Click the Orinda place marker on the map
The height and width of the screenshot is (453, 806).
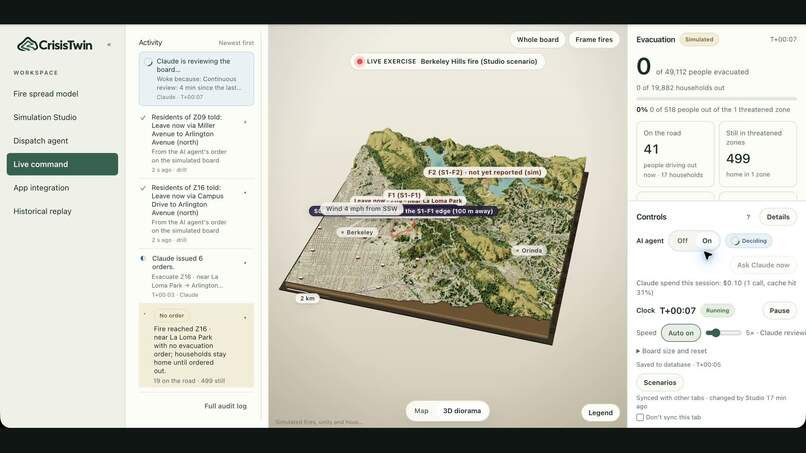coord(528,250)
